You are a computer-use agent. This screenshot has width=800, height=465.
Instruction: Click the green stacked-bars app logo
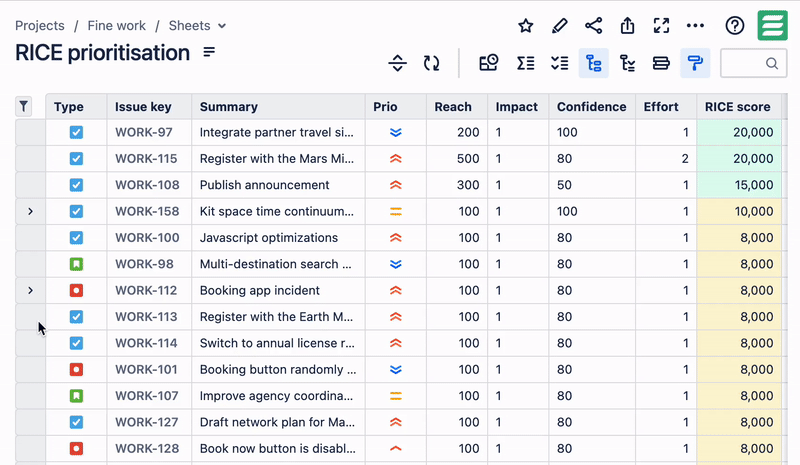pyautogui.click(x=772, y=25)
